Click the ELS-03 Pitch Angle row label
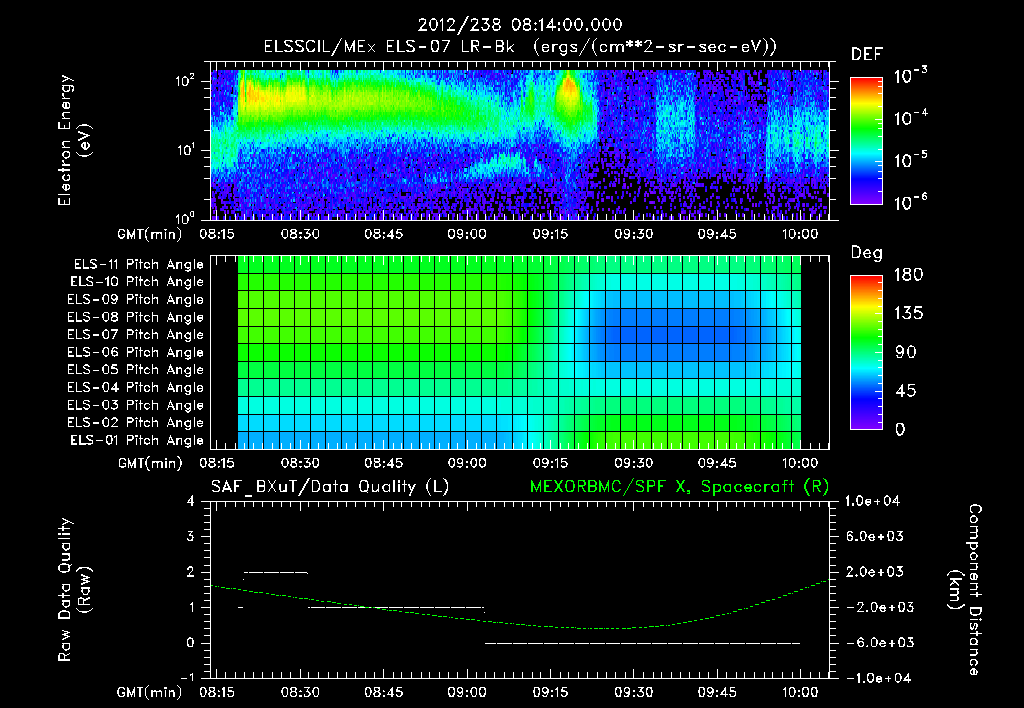Image resolution: width=1024 pixels, height=708 pixels. (x=136, y=406)
